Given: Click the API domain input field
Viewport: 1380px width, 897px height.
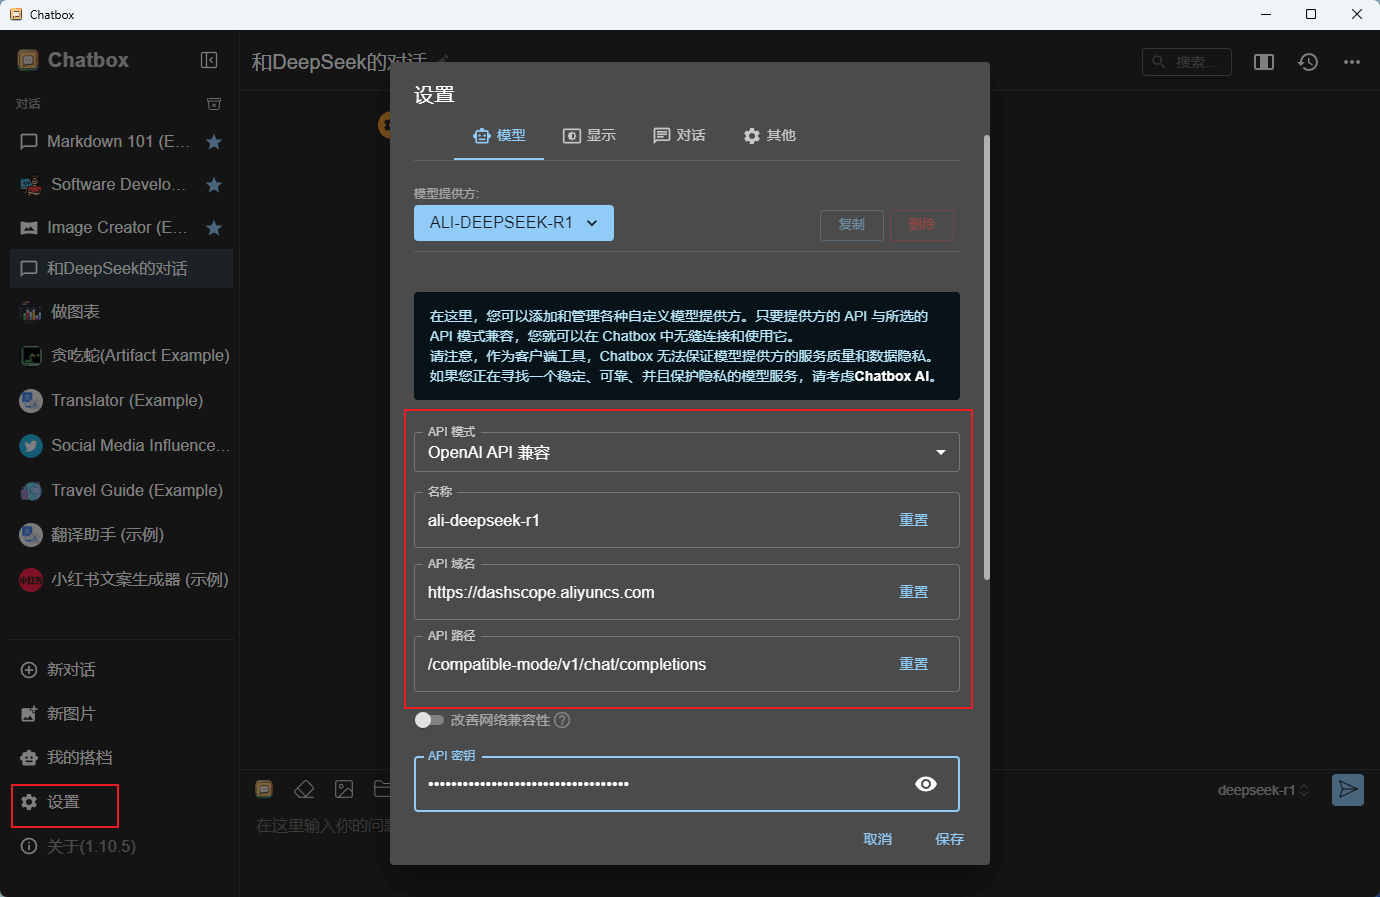Looking at the screenshot, I should coord(650,593).
